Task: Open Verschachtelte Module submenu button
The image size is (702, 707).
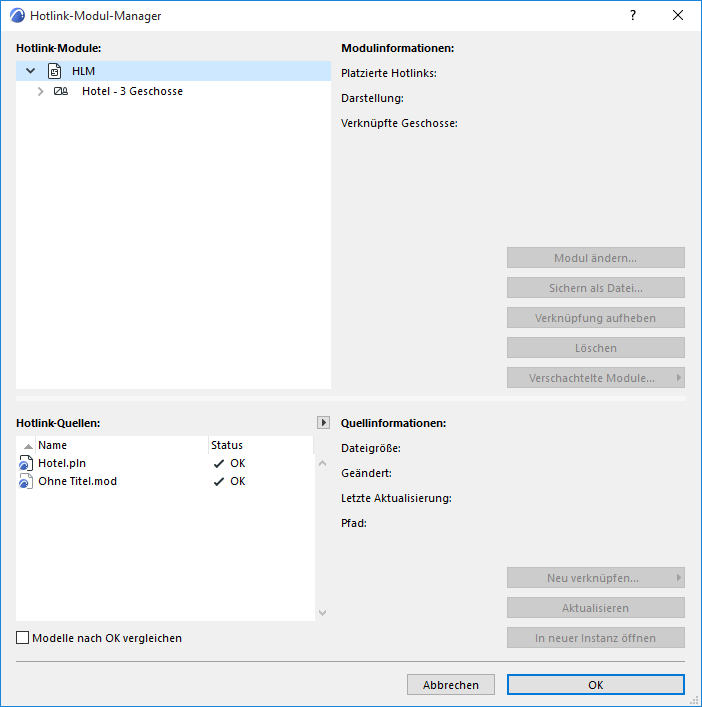Action: tap(596, 378)
